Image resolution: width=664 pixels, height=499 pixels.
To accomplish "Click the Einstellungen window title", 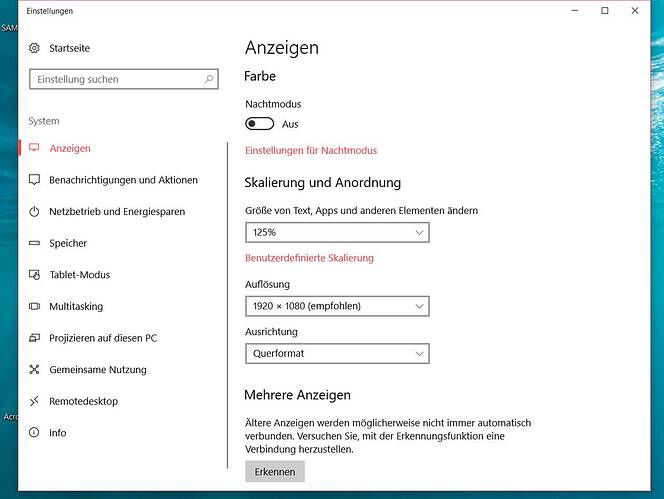I will coord(50,11).
